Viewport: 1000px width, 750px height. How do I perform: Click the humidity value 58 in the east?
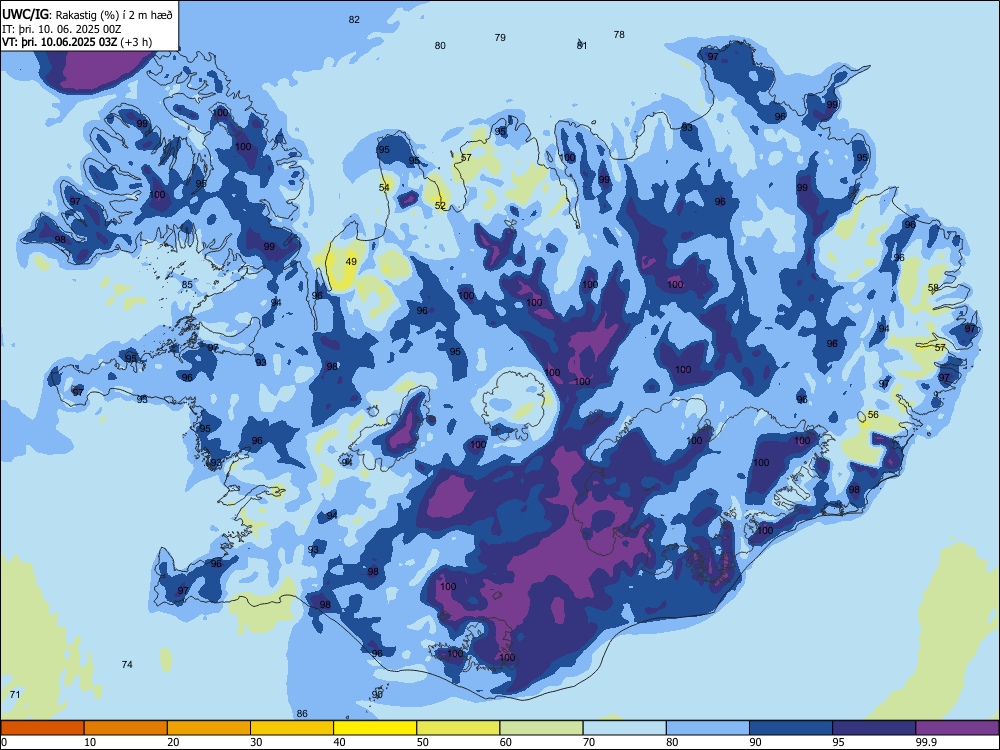point(933,288)
